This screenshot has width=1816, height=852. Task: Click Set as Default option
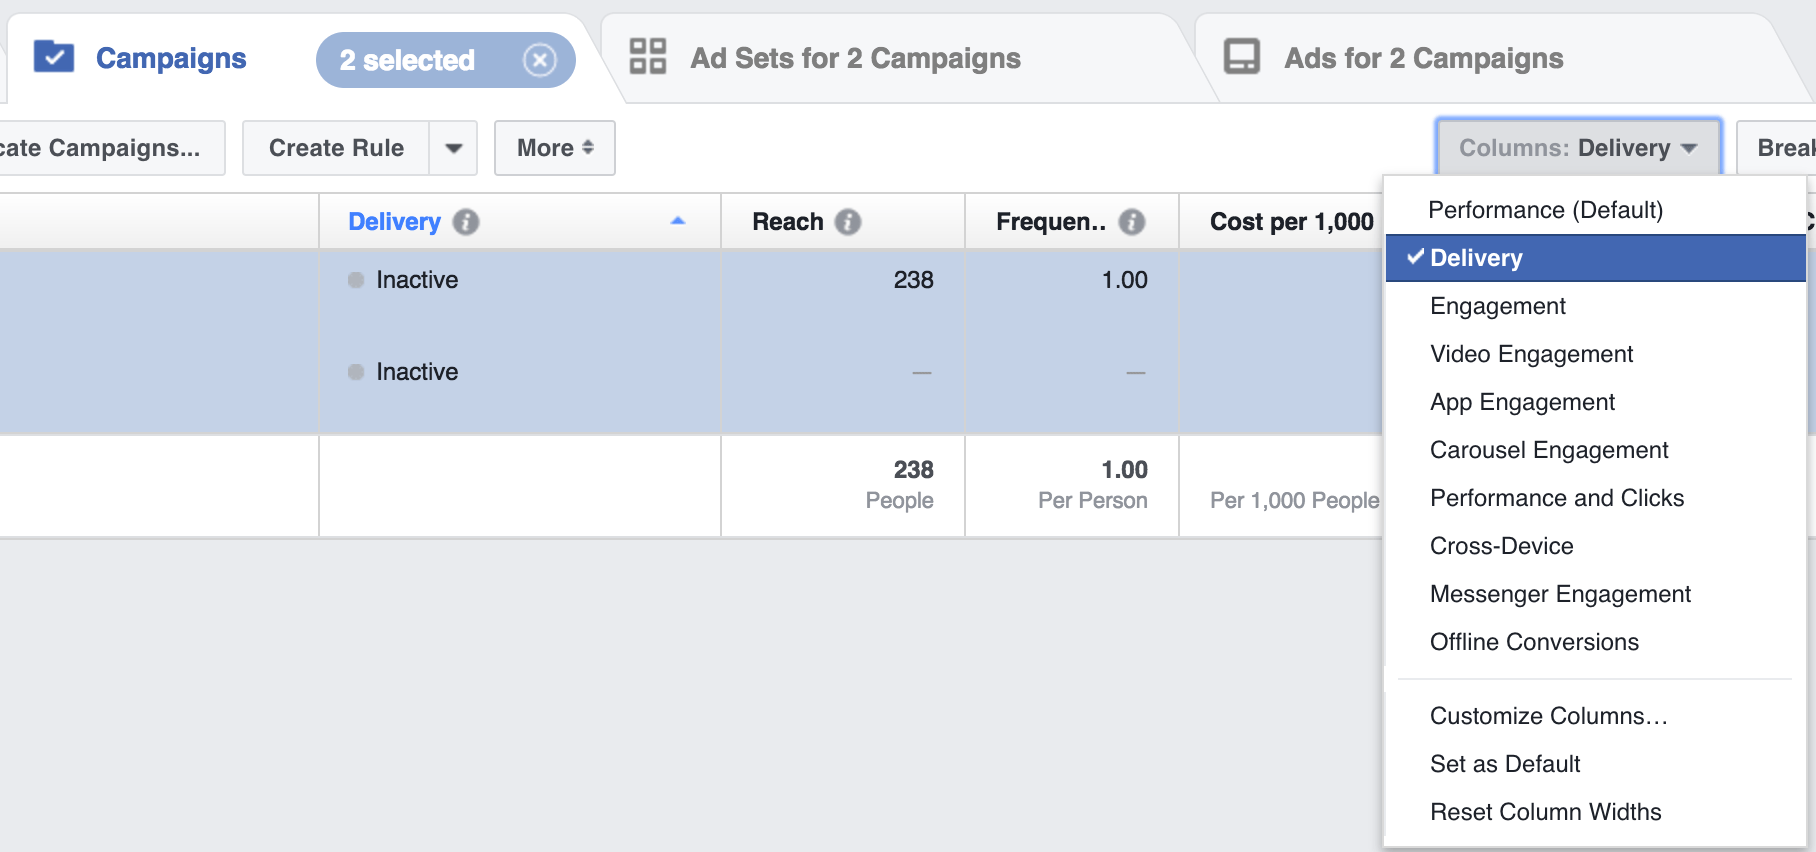pyautogui.click(x=1596, y=764)
